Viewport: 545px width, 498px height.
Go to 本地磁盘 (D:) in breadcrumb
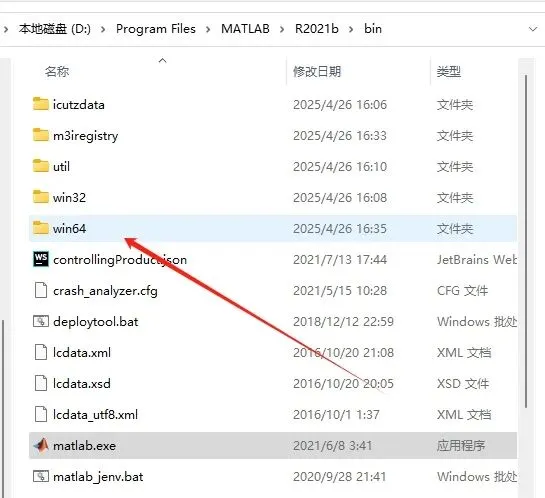click(x=55, y=29)
